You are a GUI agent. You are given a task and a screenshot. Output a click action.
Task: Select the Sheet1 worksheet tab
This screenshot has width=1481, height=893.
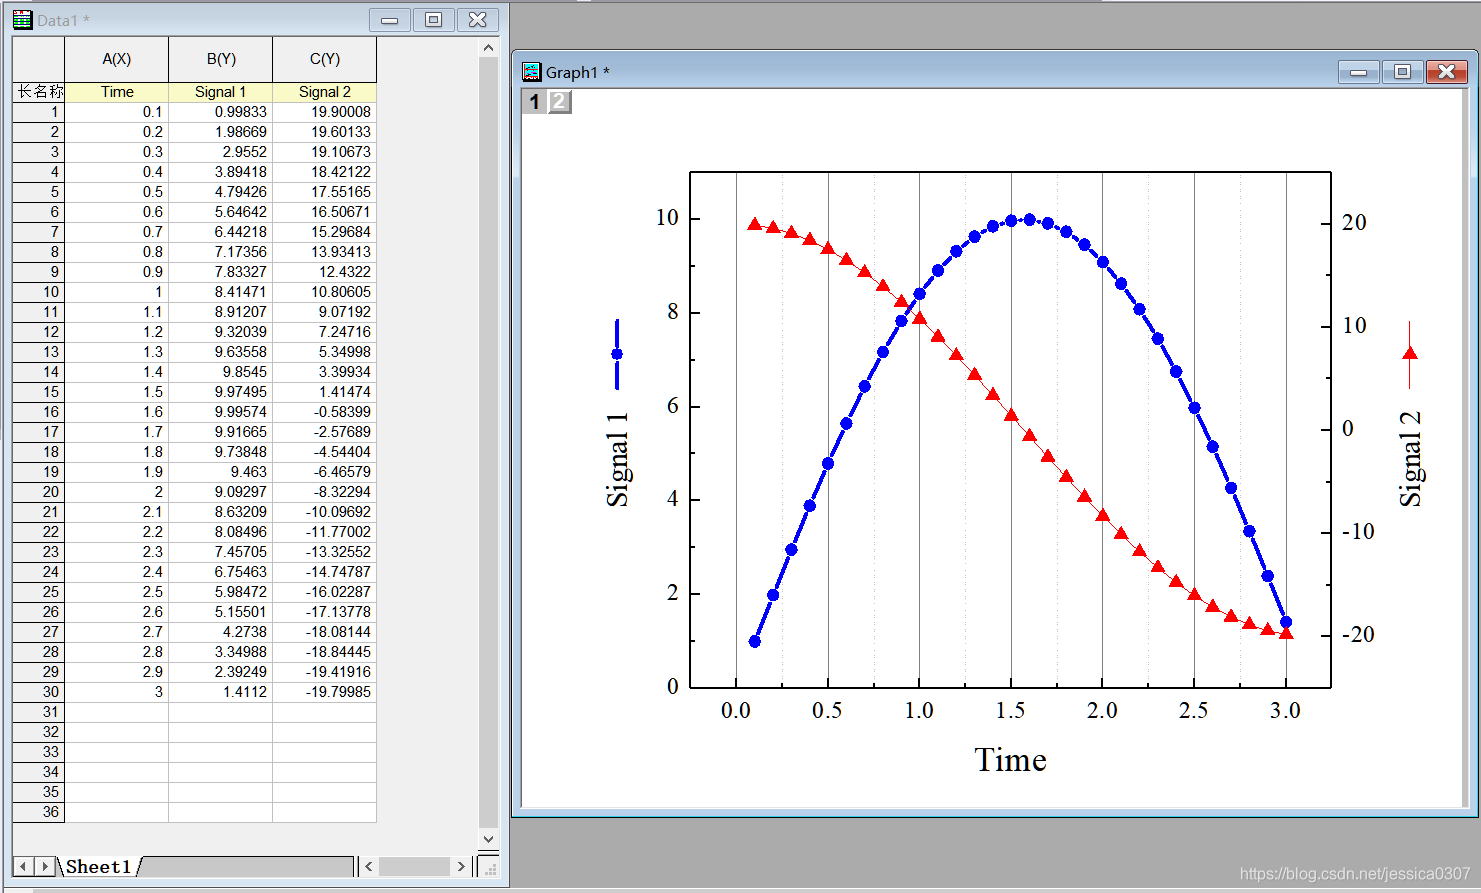click(99, 867)
